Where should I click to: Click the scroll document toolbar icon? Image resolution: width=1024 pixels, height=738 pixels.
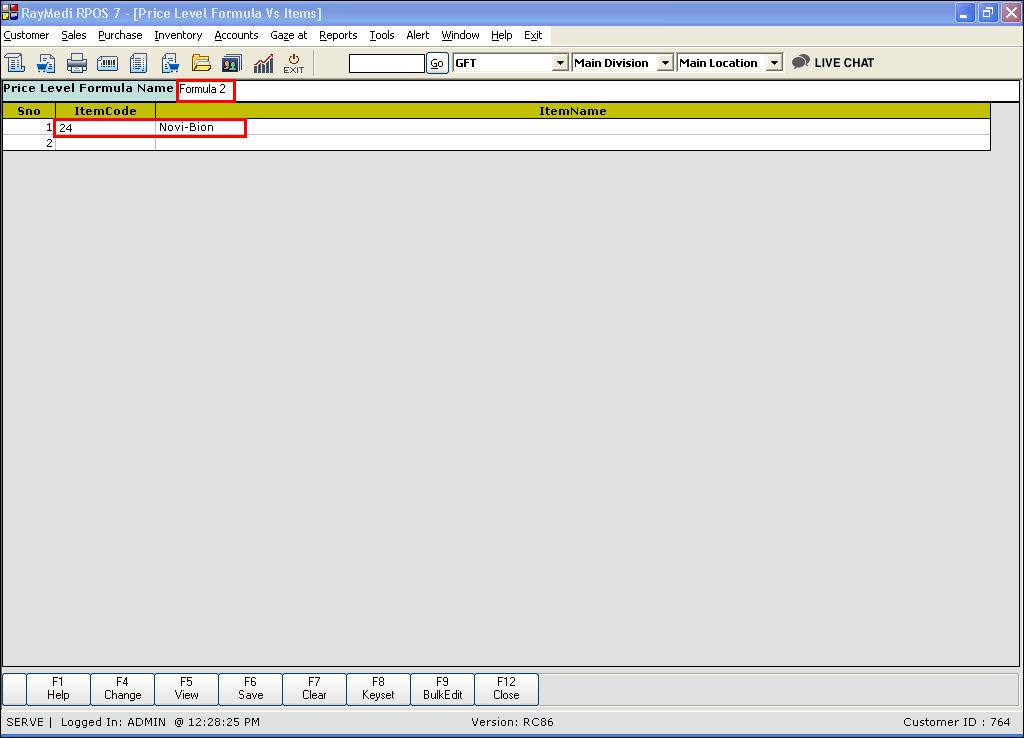pyautogui.click(x=15, y=63)
